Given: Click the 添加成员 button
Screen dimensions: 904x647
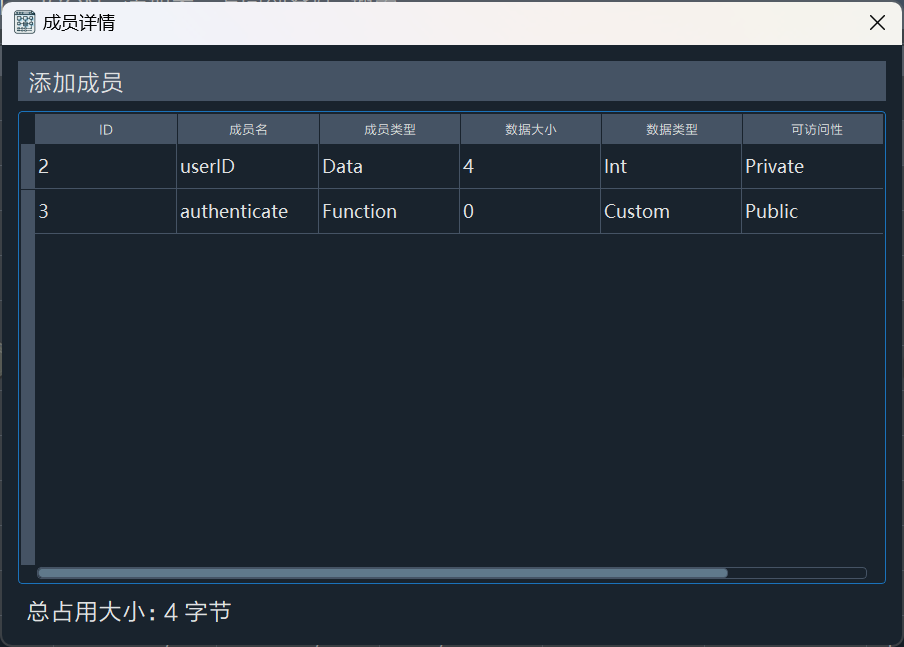Looking at the screenshot, I should tap(451, 82).
